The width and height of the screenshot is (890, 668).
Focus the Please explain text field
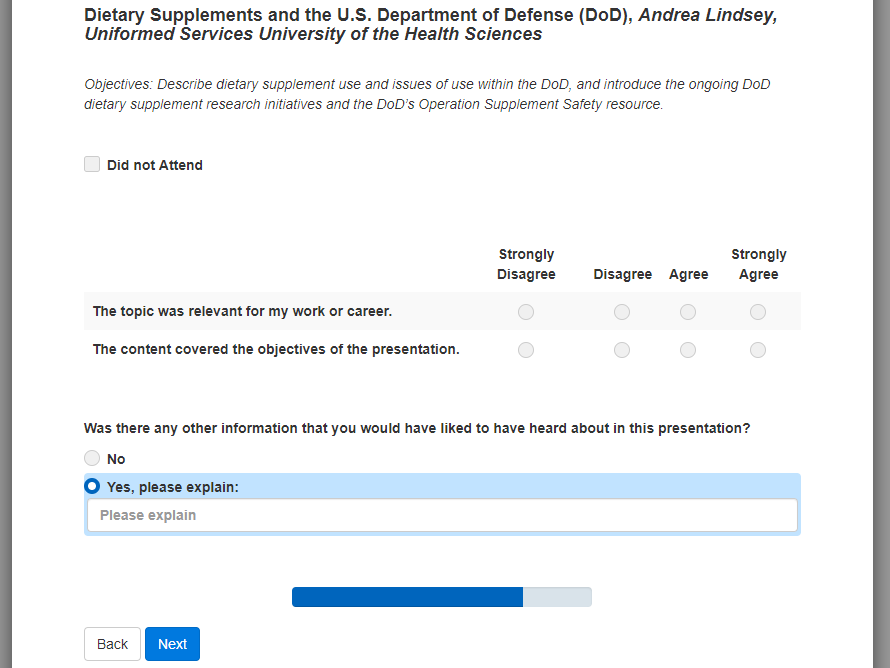[441, 515]
